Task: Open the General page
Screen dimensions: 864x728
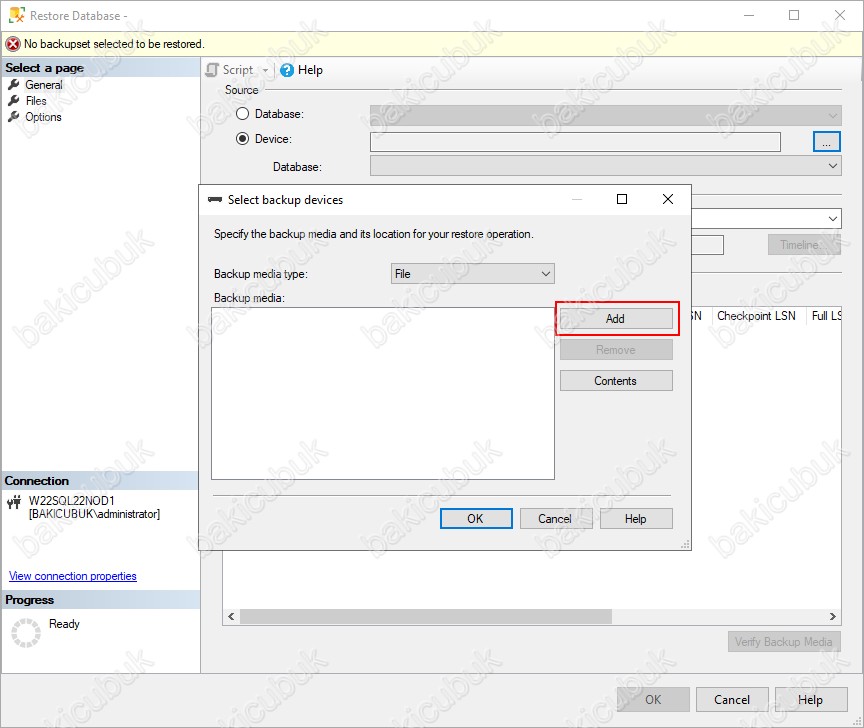Action: 44,85
